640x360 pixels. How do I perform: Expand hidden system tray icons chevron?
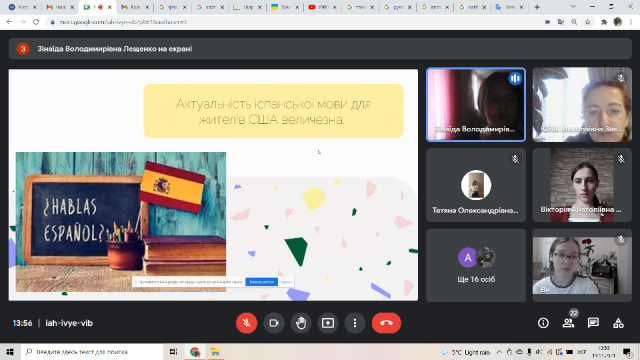(x=499, y=352)
